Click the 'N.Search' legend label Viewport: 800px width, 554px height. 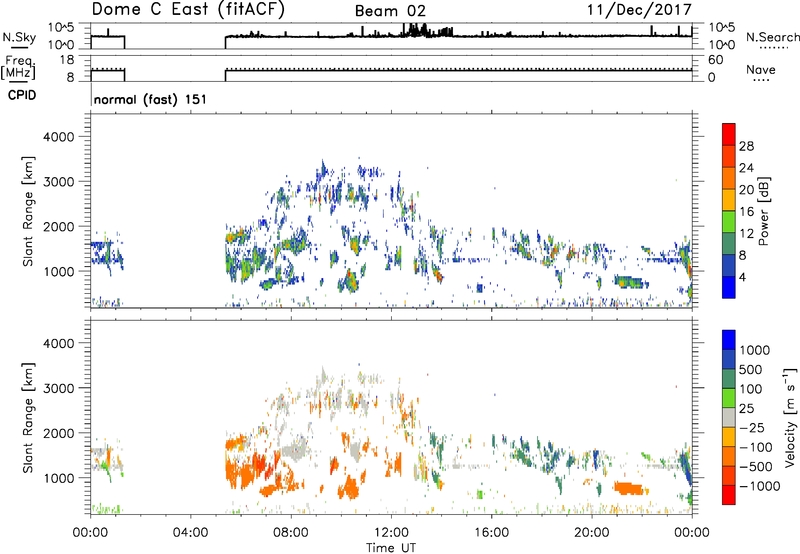coord(772,37)
